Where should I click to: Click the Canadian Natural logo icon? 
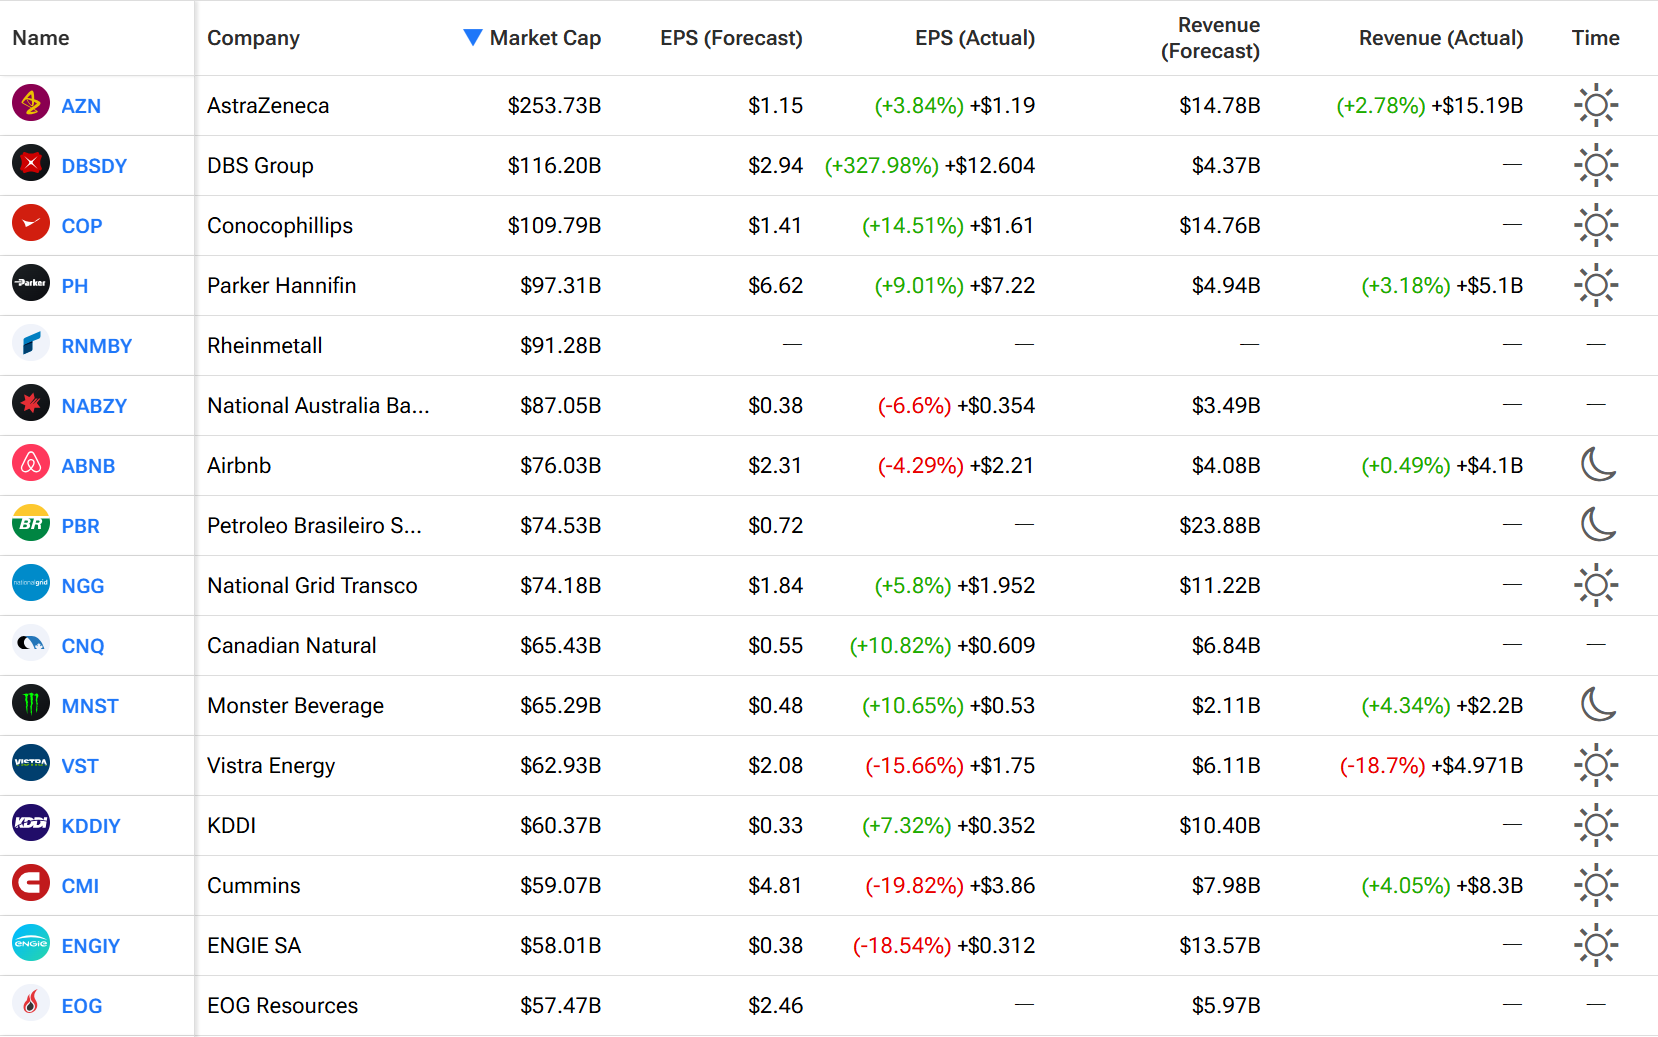point(31,644)
